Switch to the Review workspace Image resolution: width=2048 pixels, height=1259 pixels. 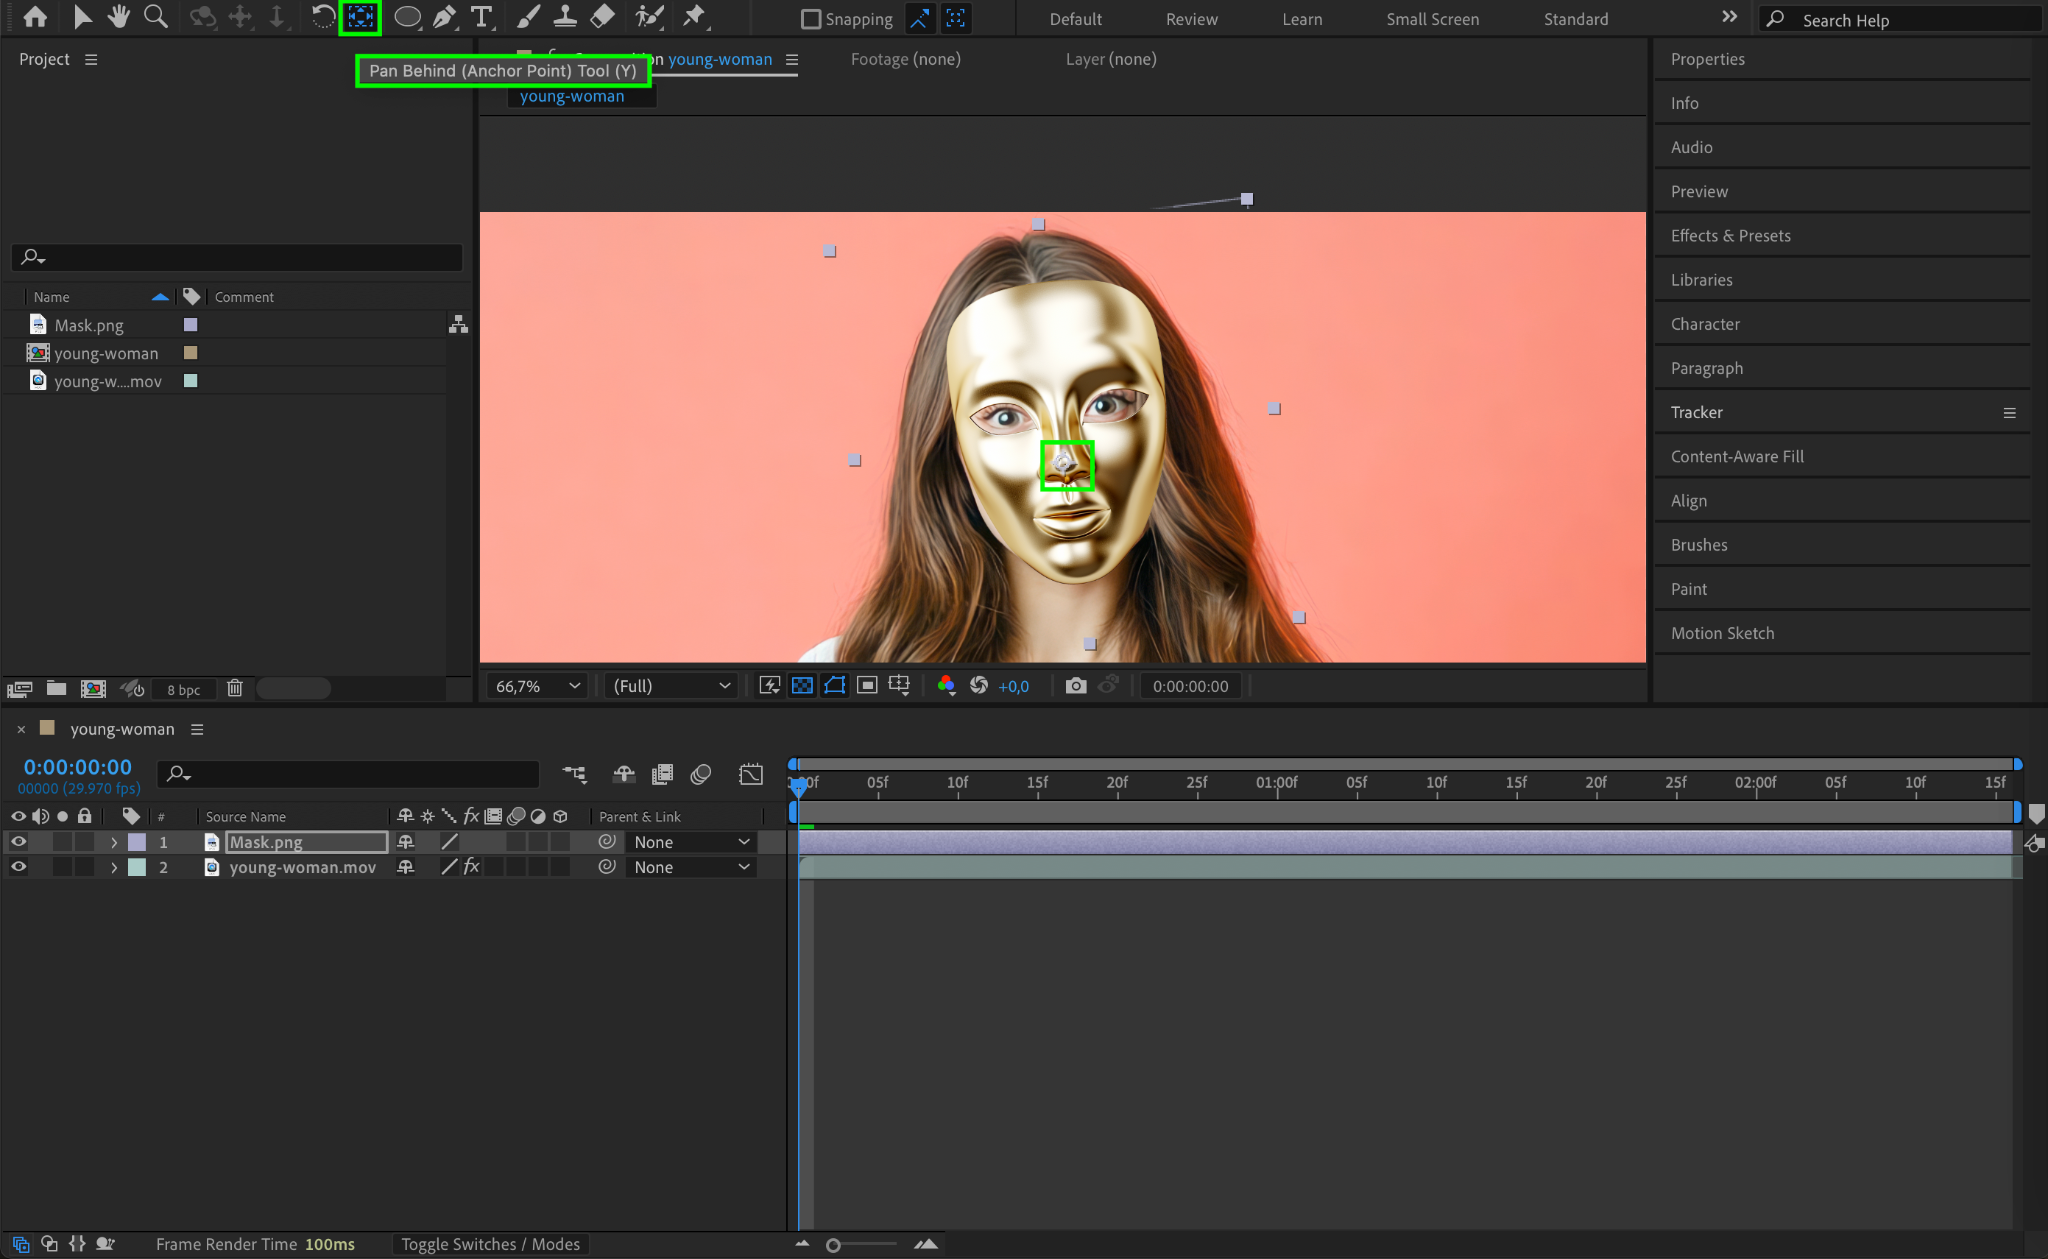1191,19
